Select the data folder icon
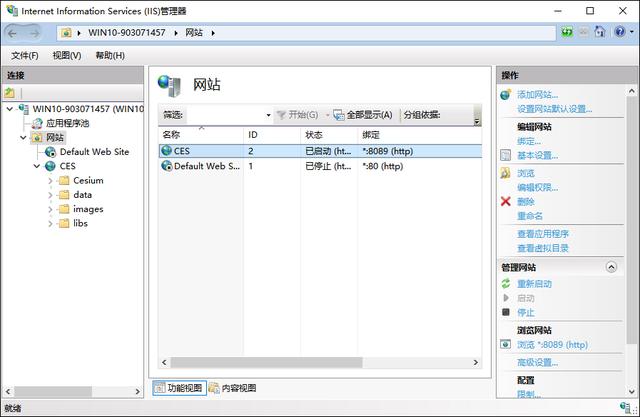 [x=64, y=195]
